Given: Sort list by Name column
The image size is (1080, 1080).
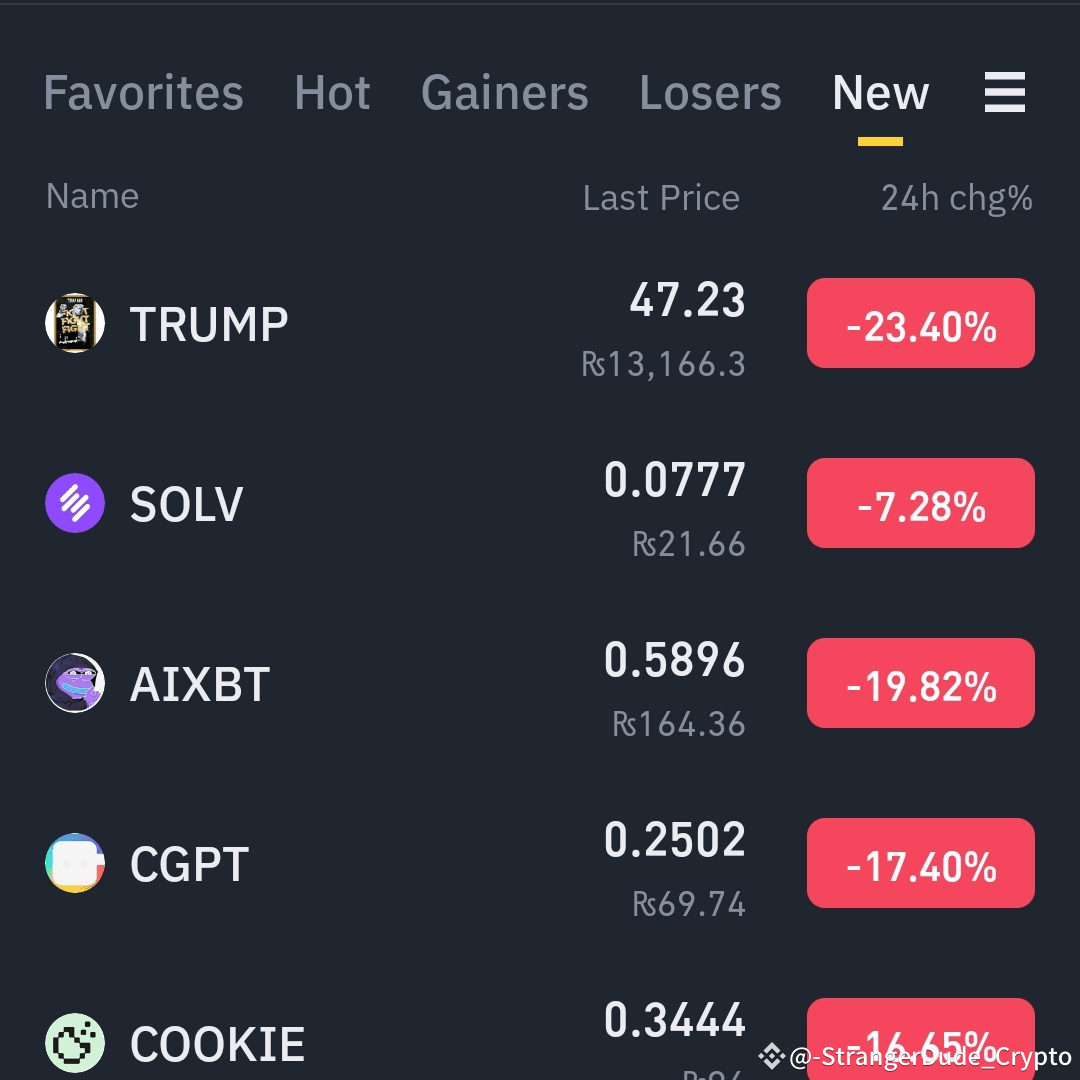Looking at the screenshot, I should [x=91, y=196].
